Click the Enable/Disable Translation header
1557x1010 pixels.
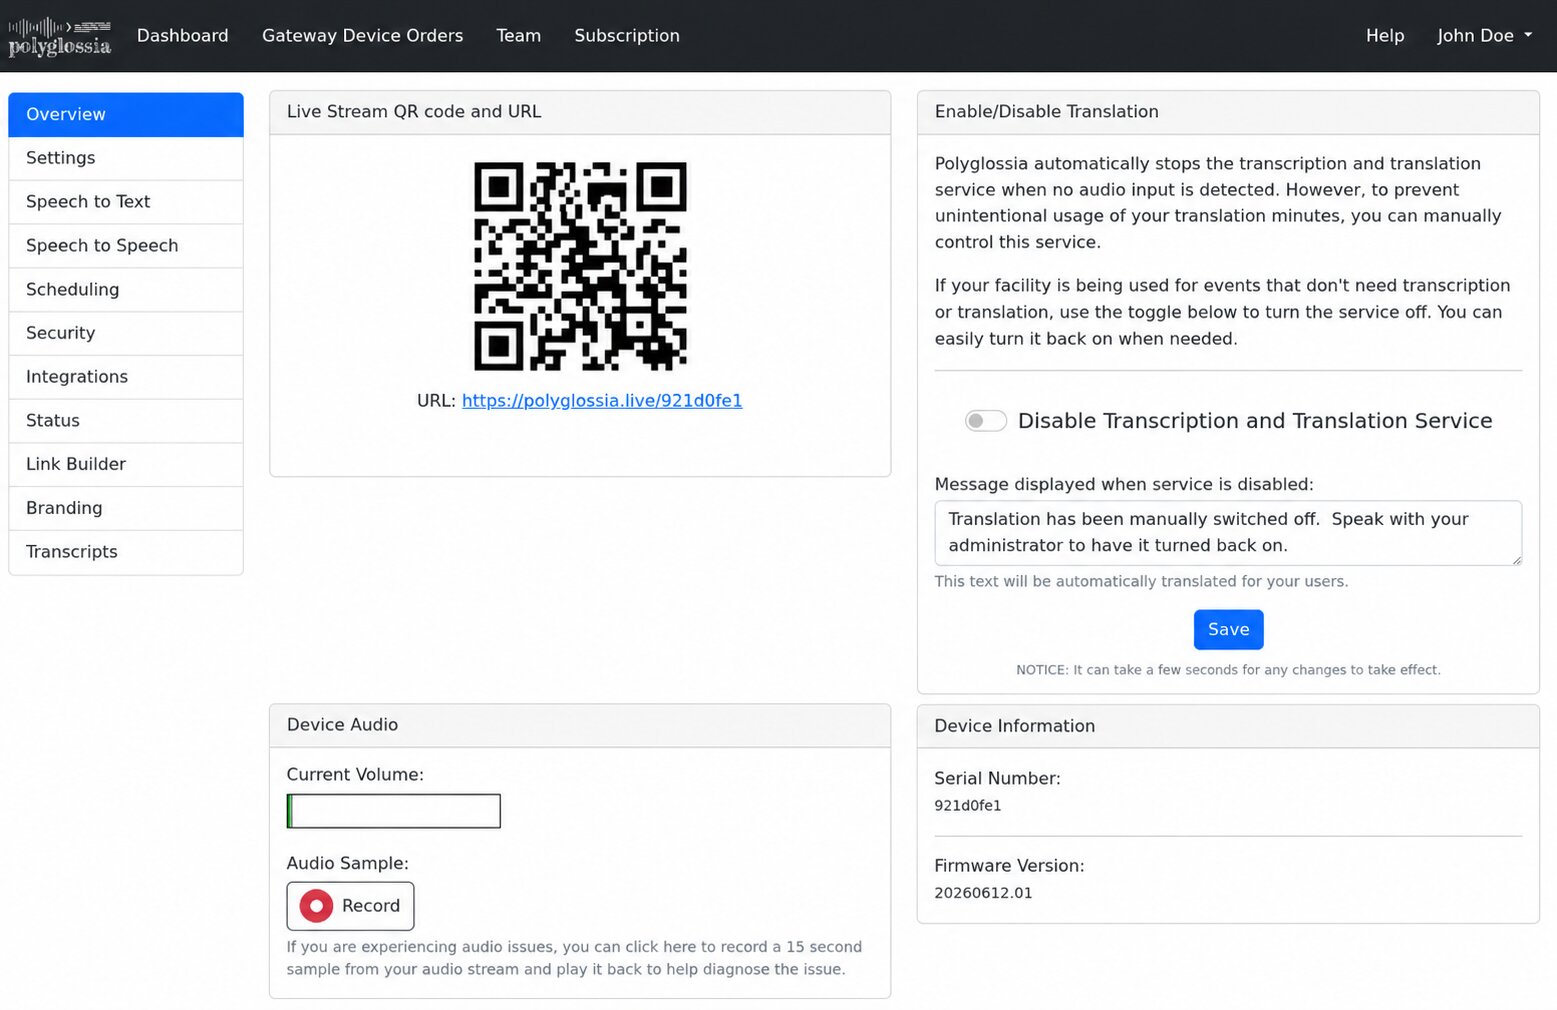pos(1228,112)
